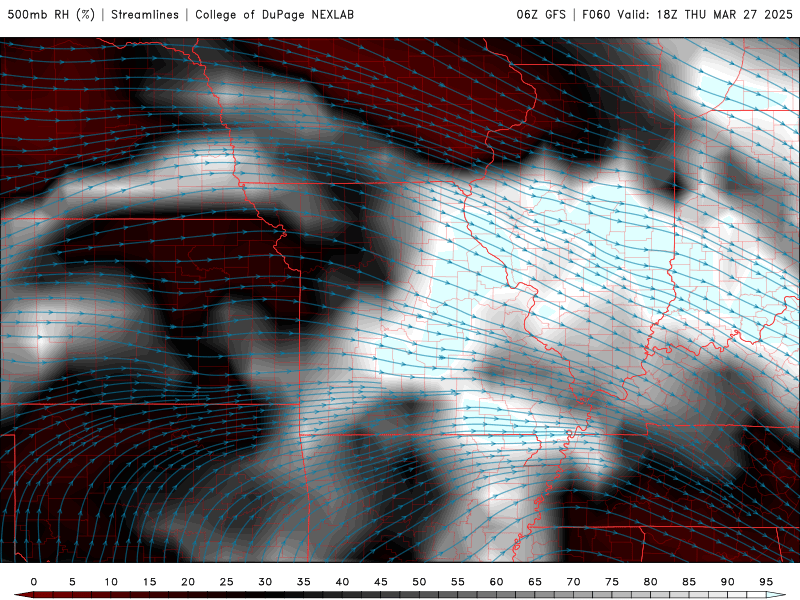Screen dimensions: 800x600
Task: Click the "Streamlines" label in header
Action: click(145, 15)
